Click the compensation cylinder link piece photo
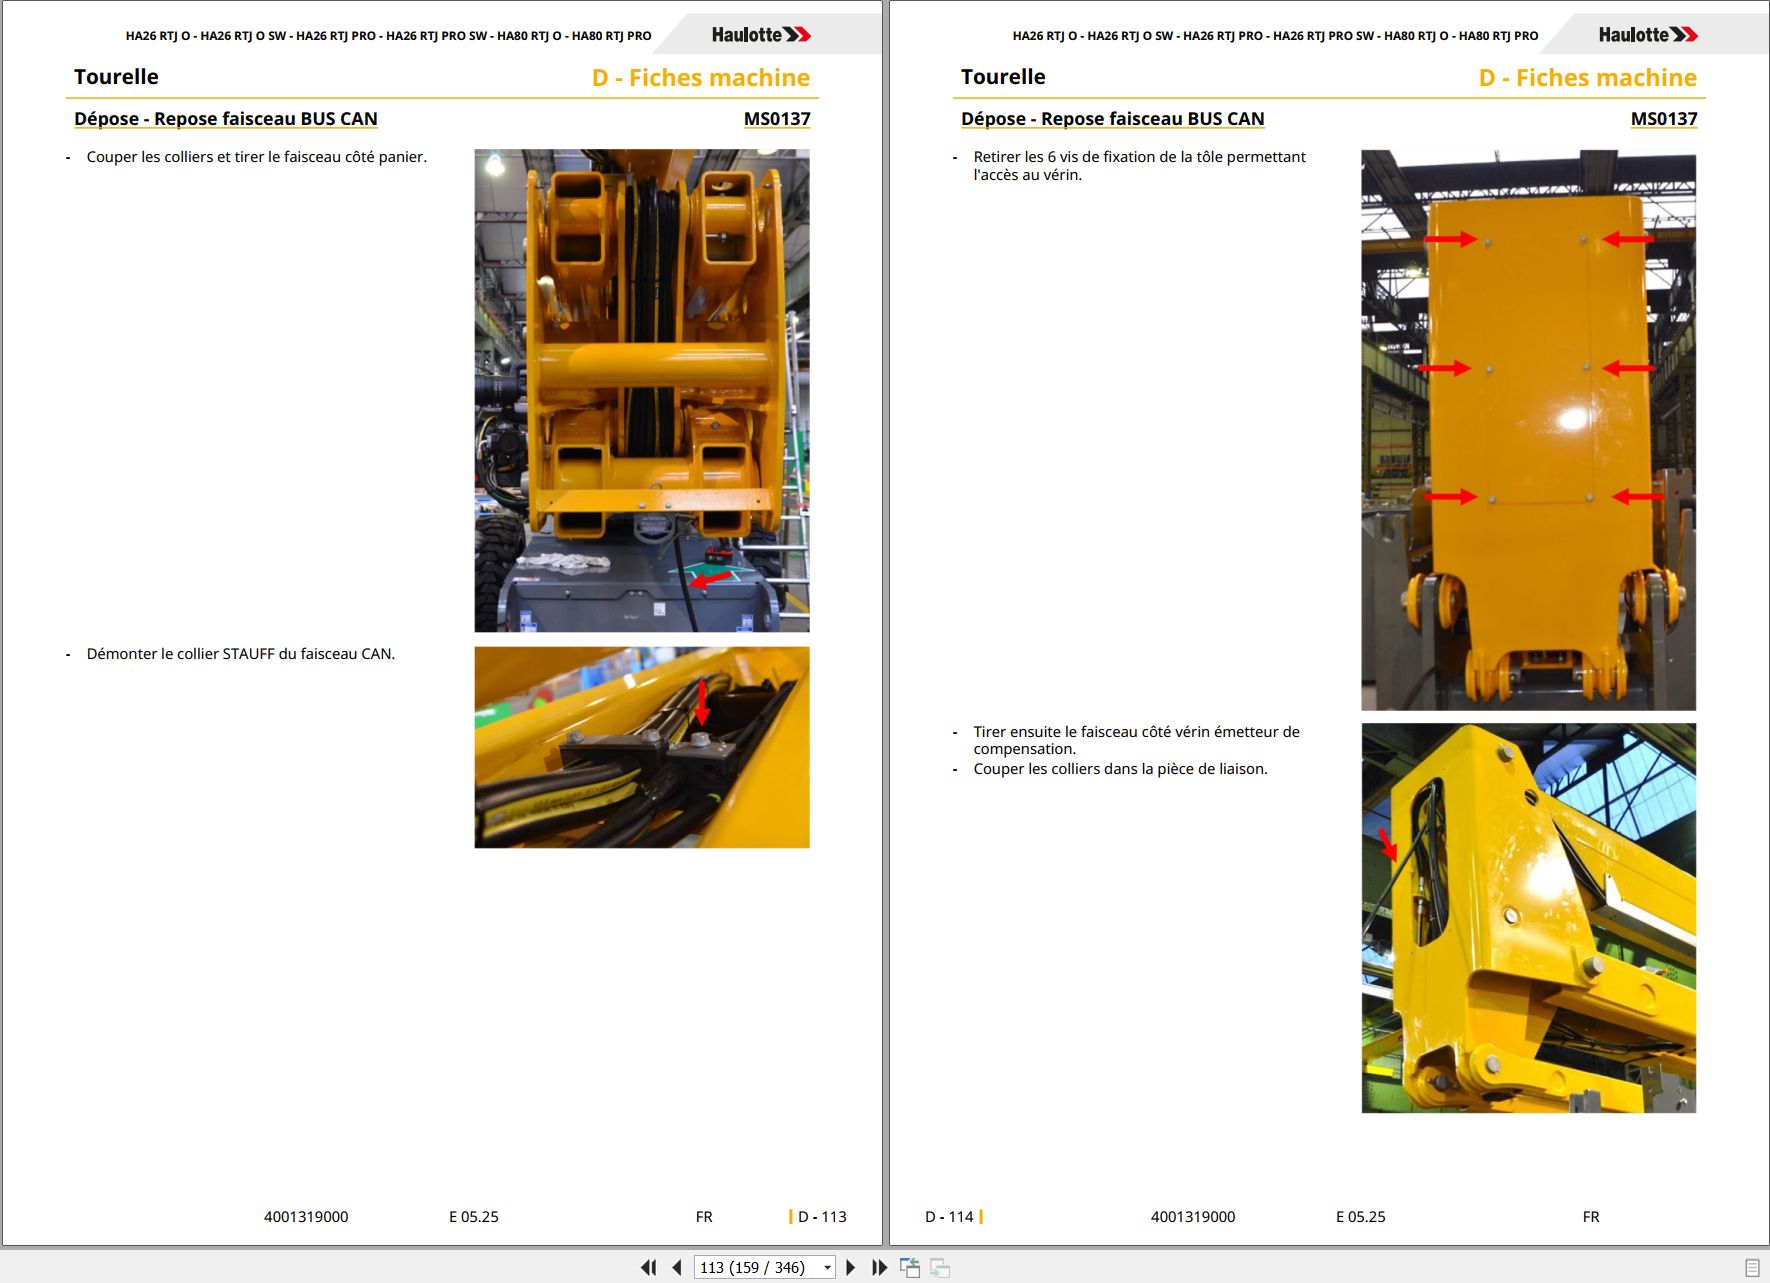 click(1528, 918)
